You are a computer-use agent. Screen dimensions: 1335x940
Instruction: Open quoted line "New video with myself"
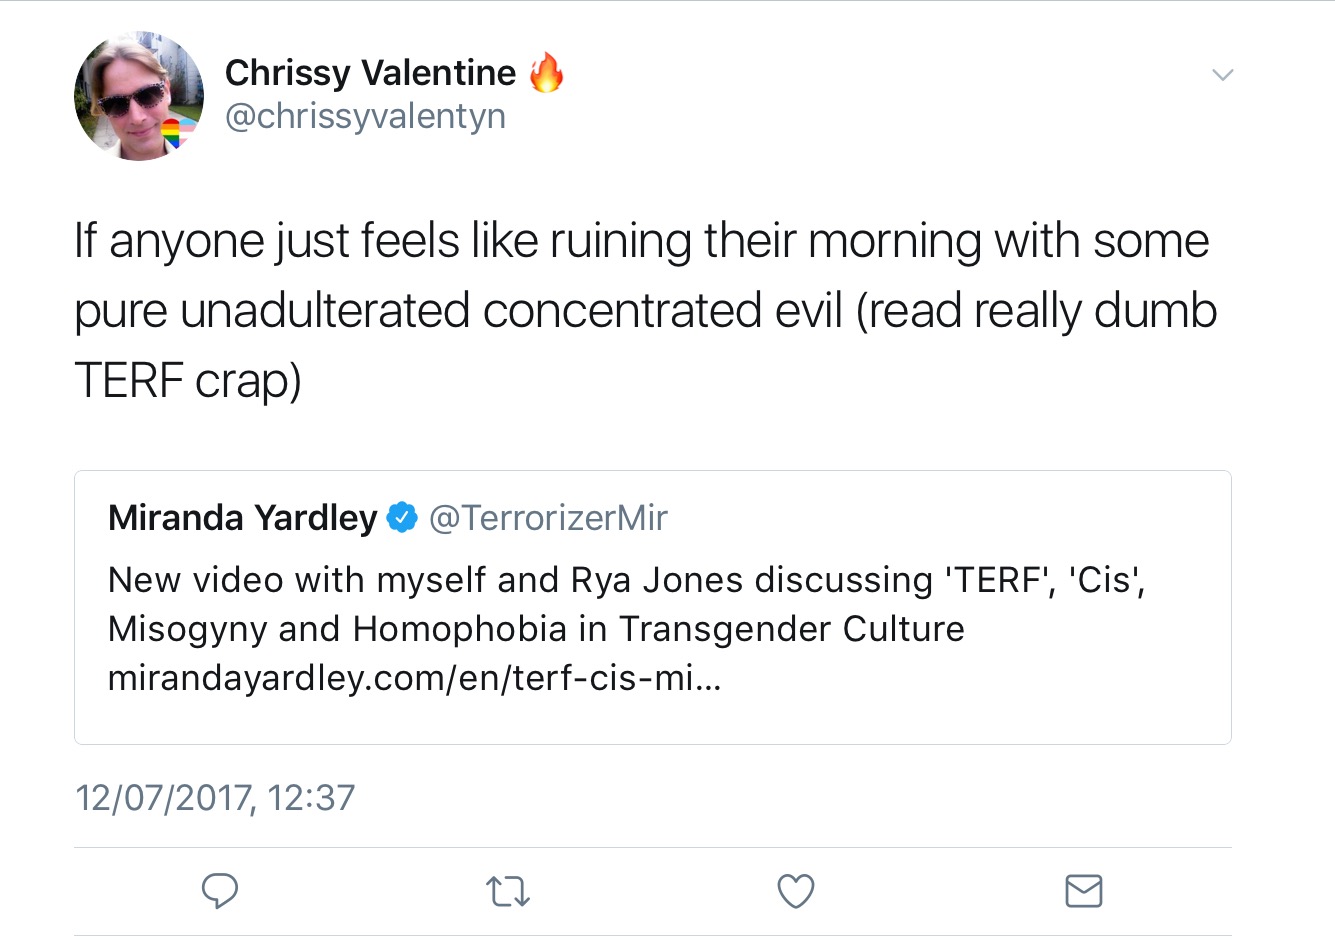coord(626,580)
